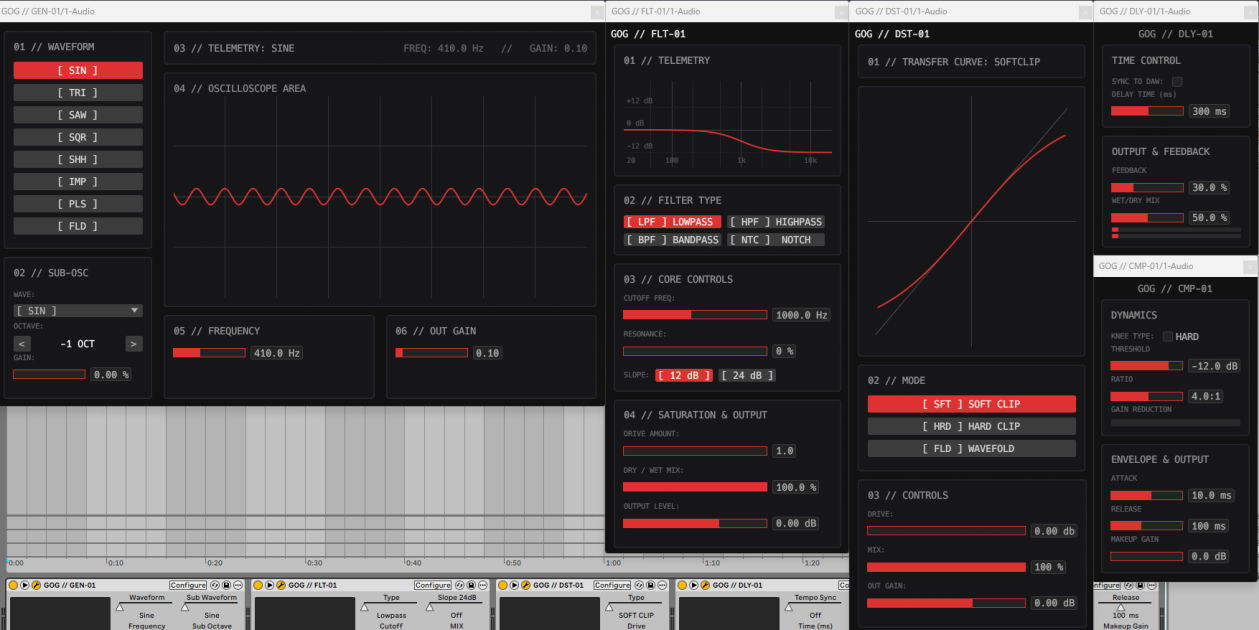The image size is (1259, 630).
Task: Click the DST-01 plug-in wrench icon
Action: [x=525, y=585]
